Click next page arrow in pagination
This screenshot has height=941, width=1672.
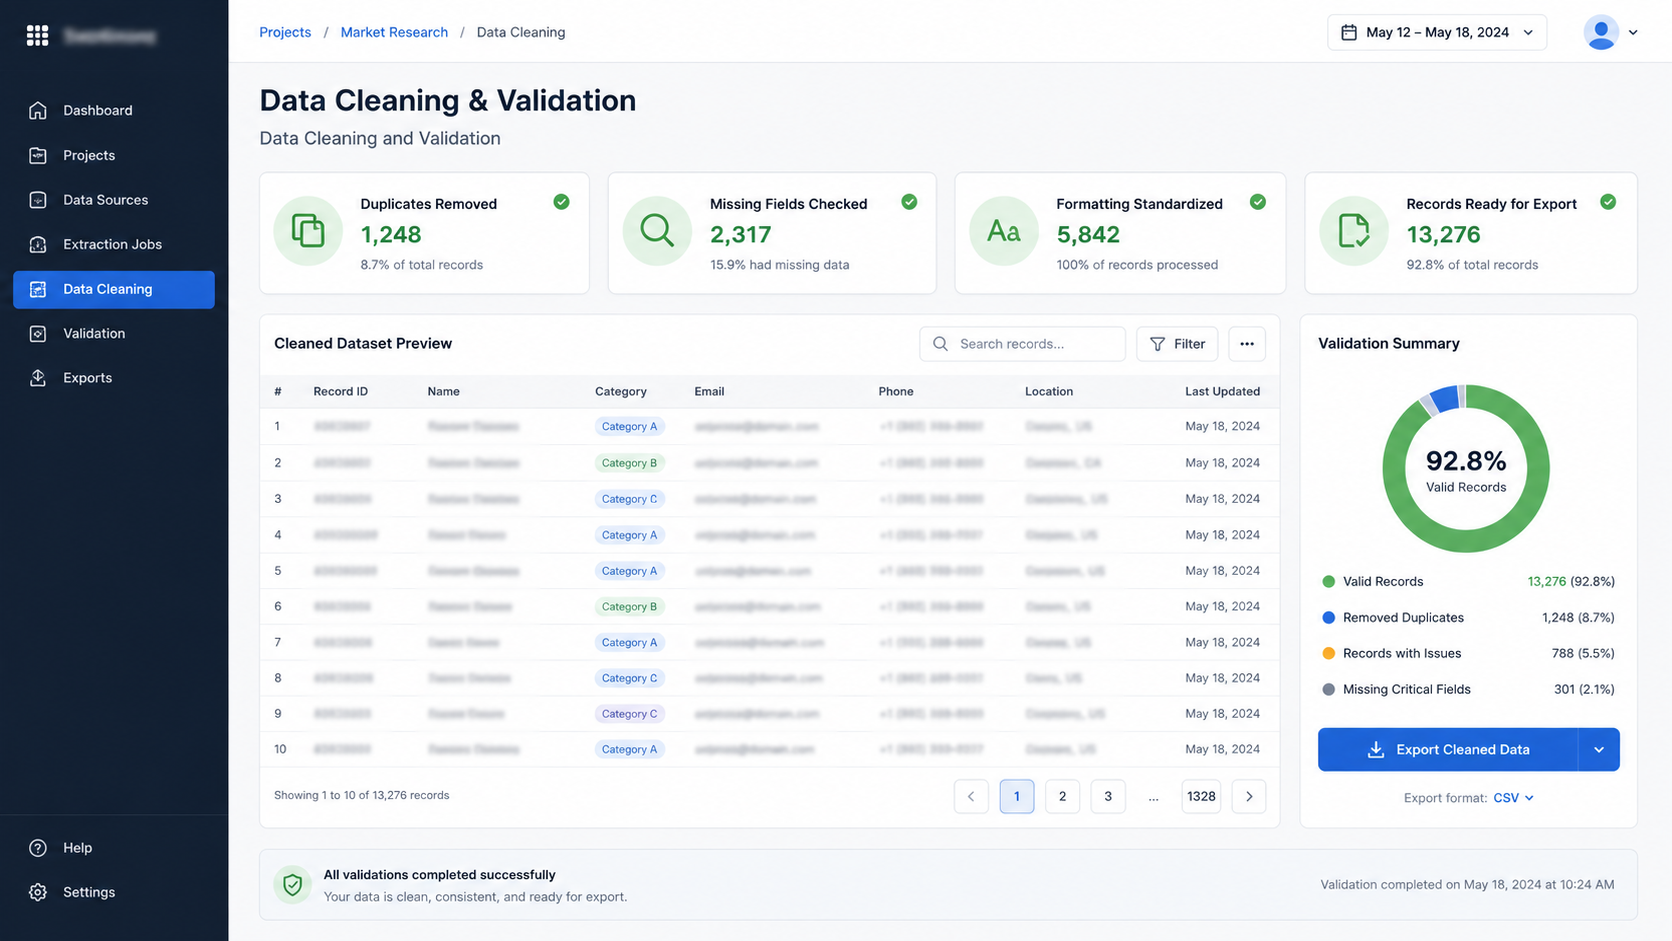pos(1249,796)
